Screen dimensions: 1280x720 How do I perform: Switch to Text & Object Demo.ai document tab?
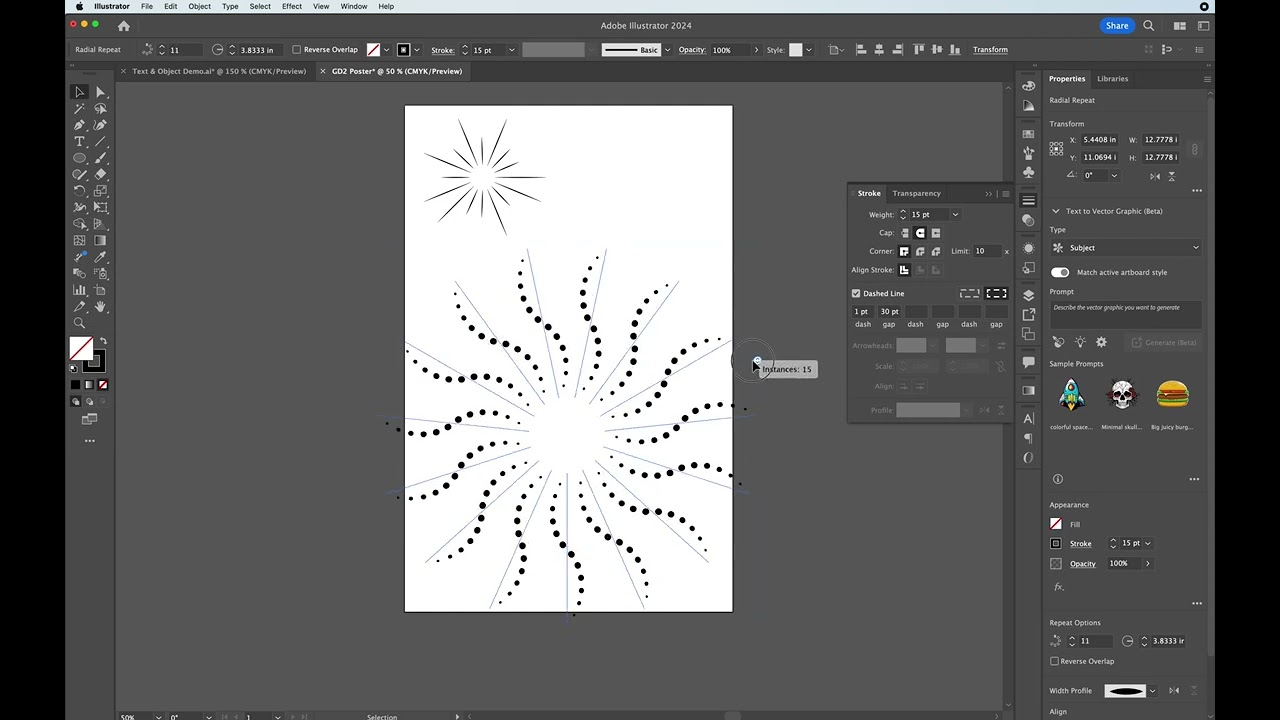[219, 71]
